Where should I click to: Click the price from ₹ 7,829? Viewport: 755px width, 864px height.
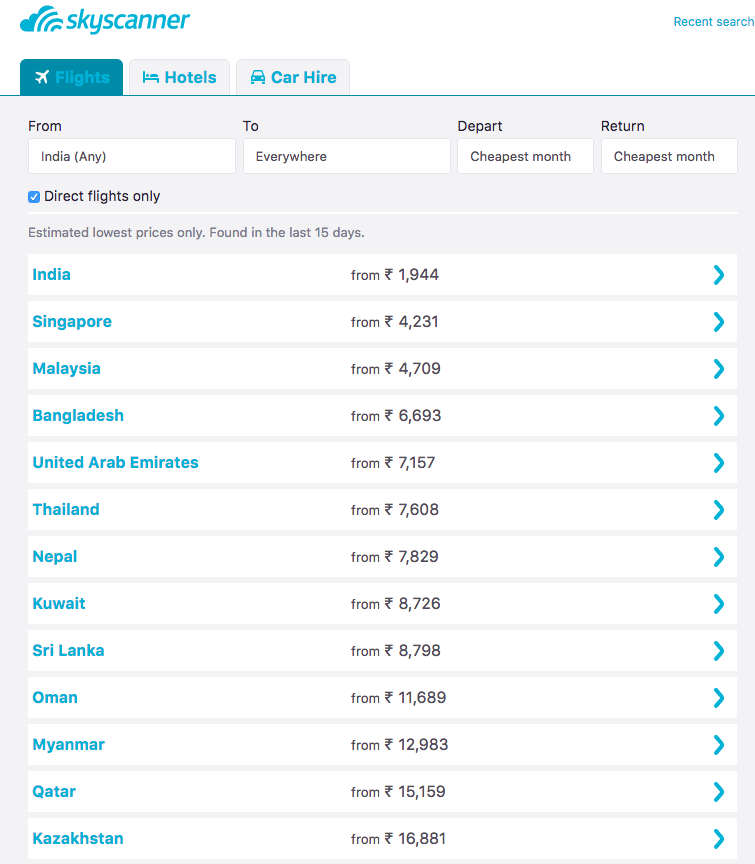pyautogui.click(x=395, y=557)
